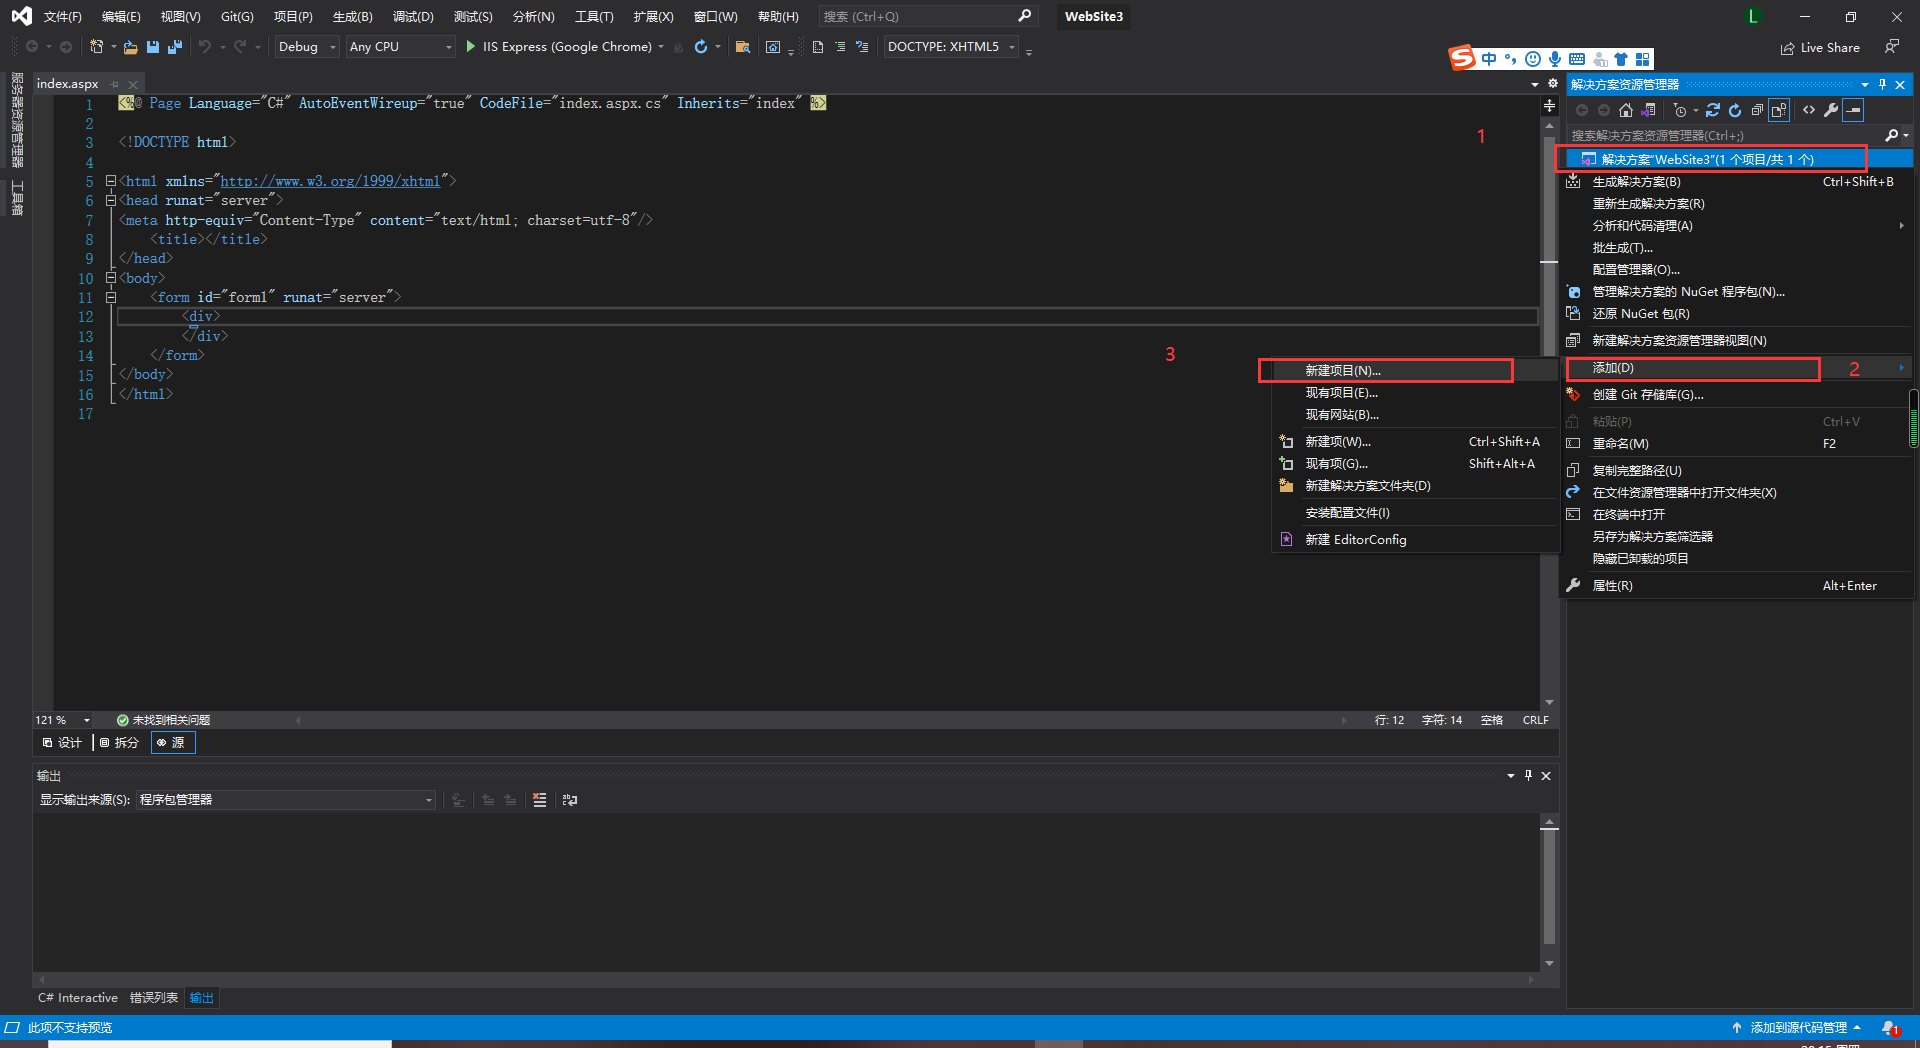The image size is (1920, 1048).
Task: Collapse the html element at line 5
Action: 111,181
